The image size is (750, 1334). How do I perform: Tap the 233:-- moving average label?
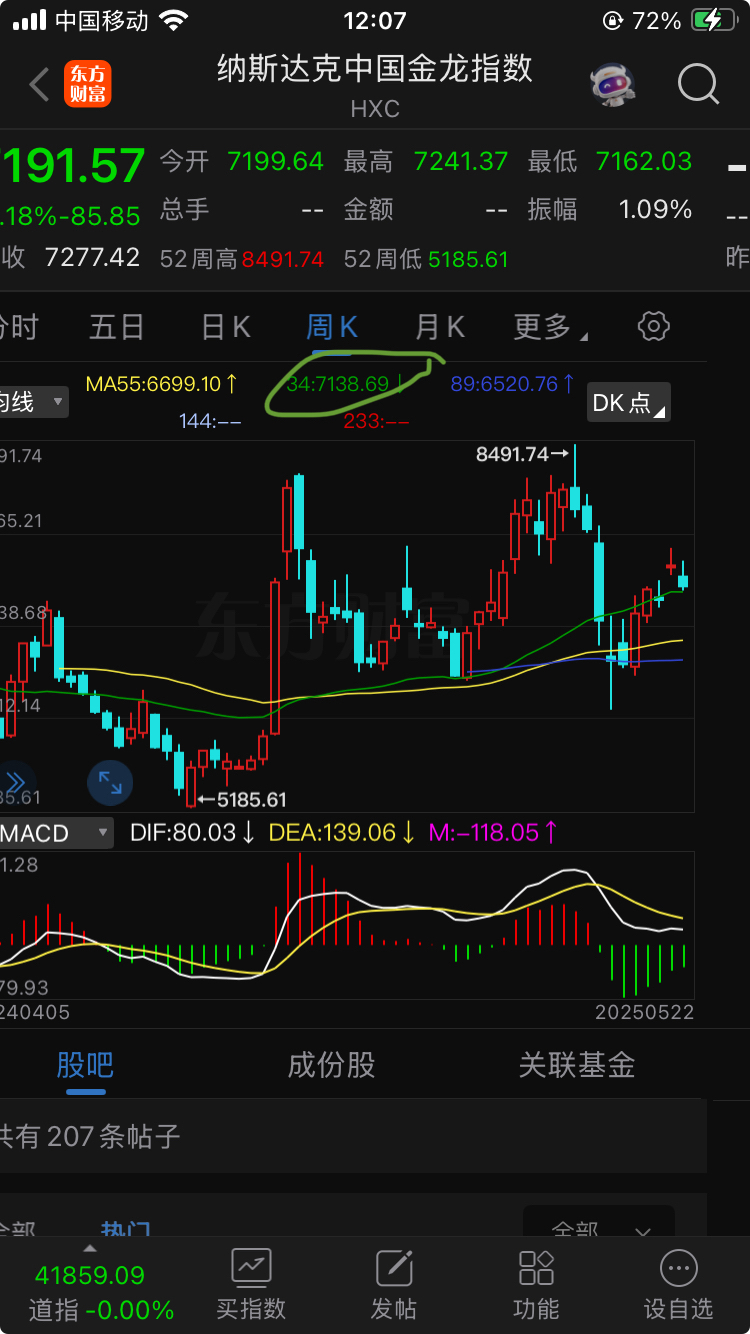click(x=376, y=421)
